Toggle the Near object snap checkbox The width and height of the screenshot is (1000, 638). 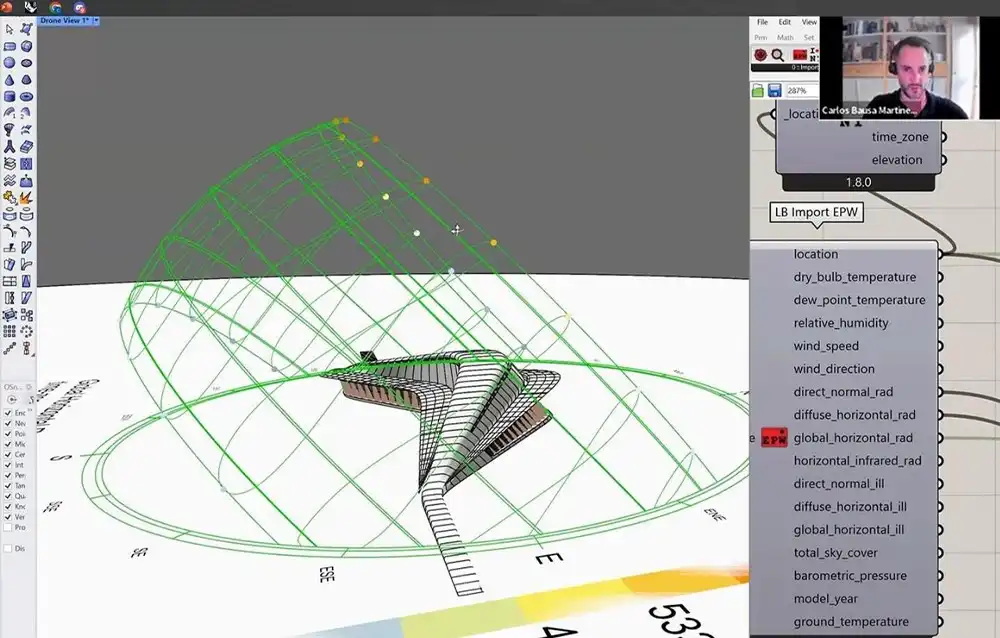pyautogui.click(x=8, y=424)
